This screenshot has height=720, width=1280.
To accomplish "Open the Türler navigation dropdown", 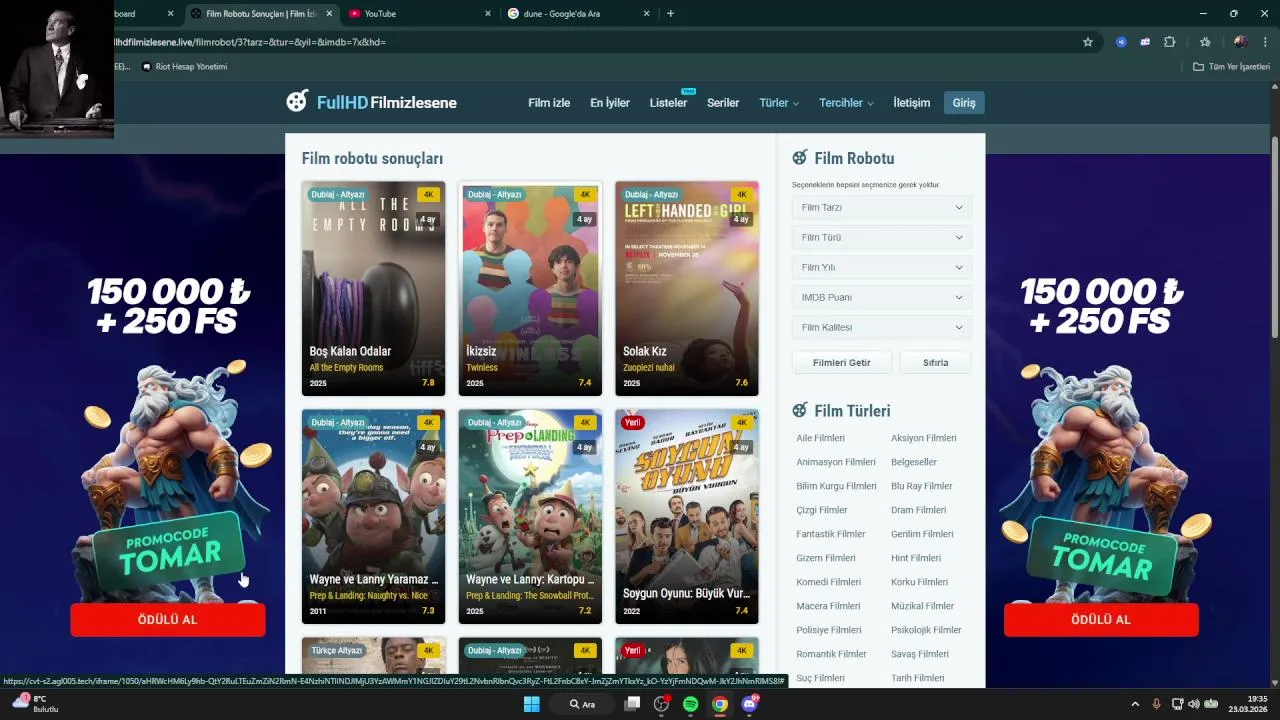I will coord(779,103).
